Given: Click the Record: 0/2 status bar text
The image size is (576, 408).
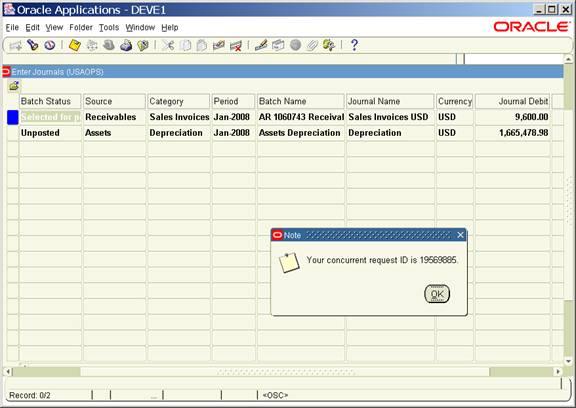Looking at the screenshot, I should (x=30, y=396).
